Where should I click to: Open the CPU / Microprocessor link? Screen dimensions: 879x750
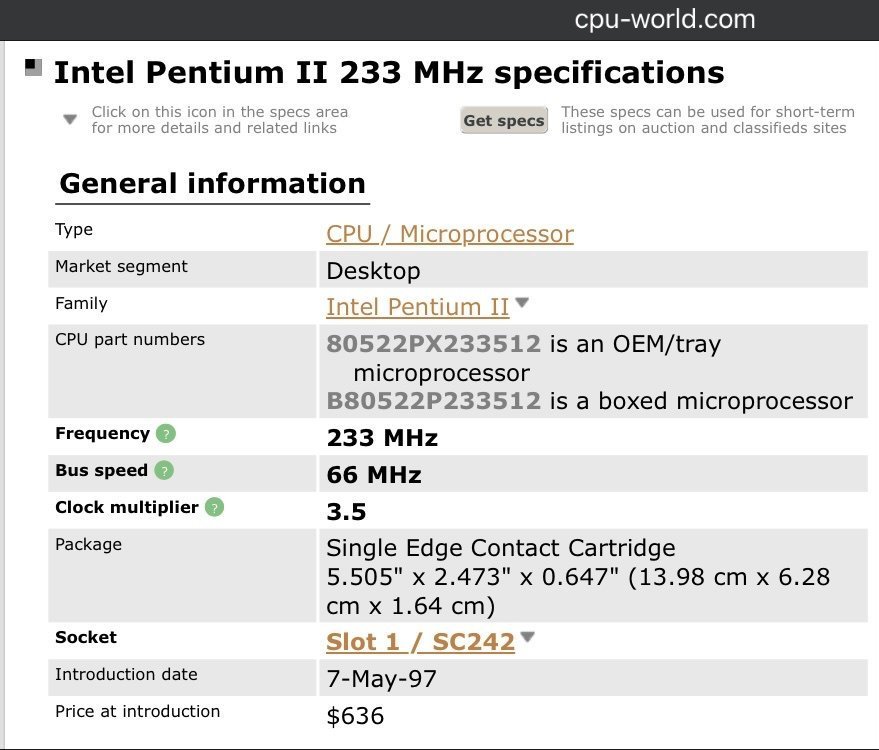450,234
